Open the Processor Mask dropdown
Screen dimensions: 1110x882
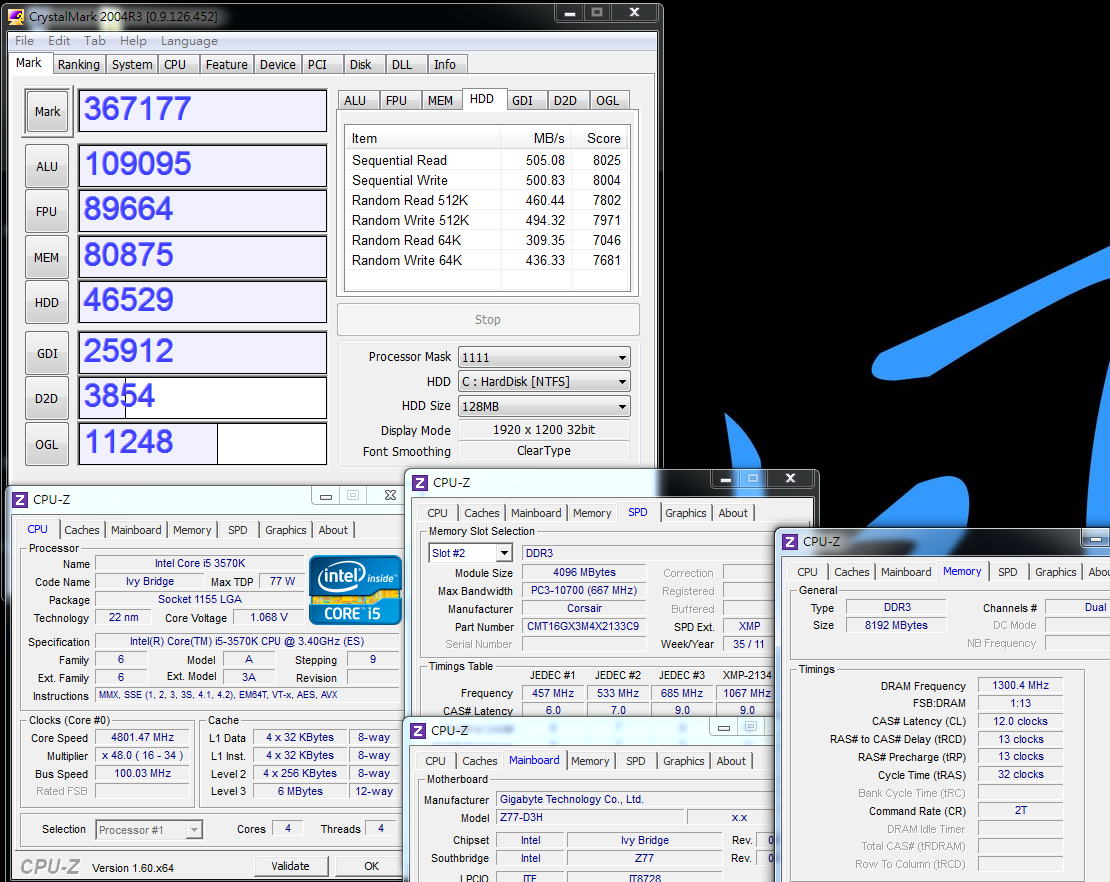point(544,357)
